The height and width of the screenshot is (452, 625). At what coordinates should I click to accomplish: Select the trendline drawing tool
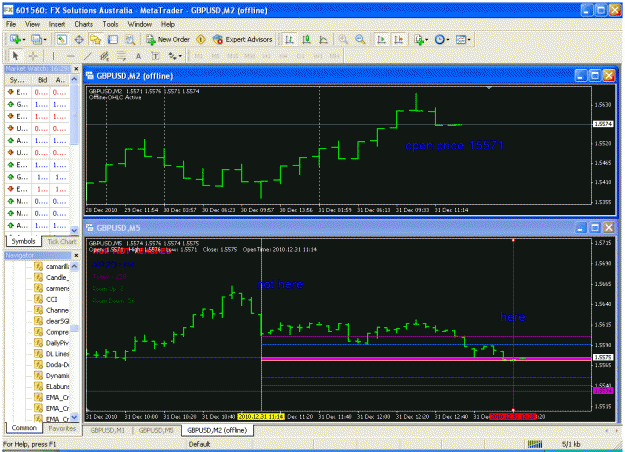[88, 56]
